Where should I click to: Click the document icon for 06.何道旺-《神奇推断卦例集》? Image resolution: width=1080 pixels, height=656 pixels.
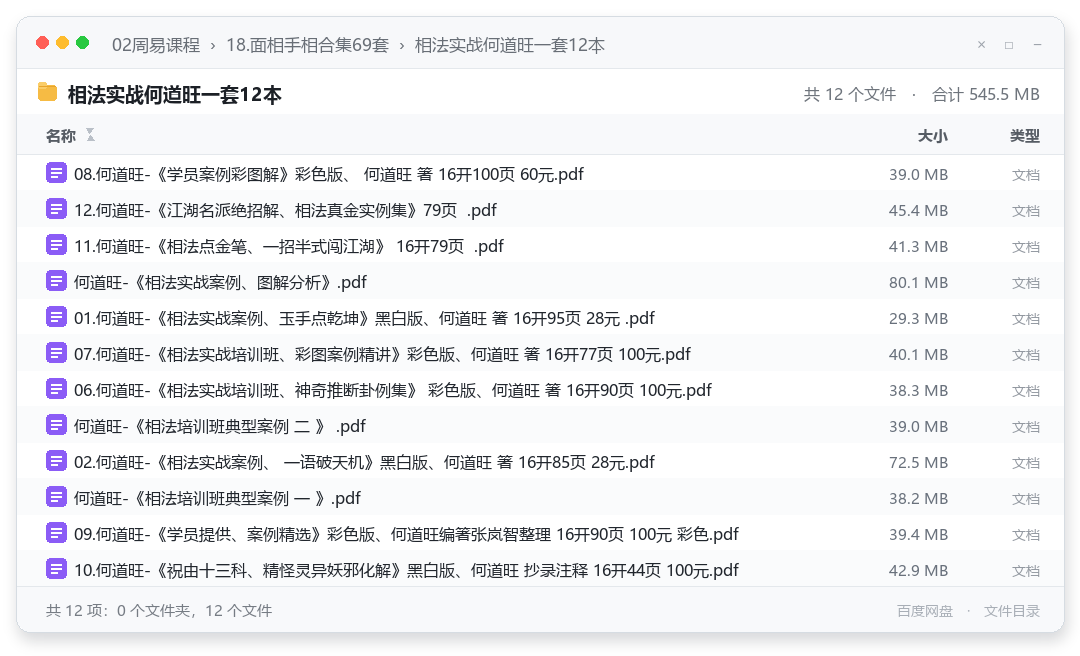click(x=56, y=389)
